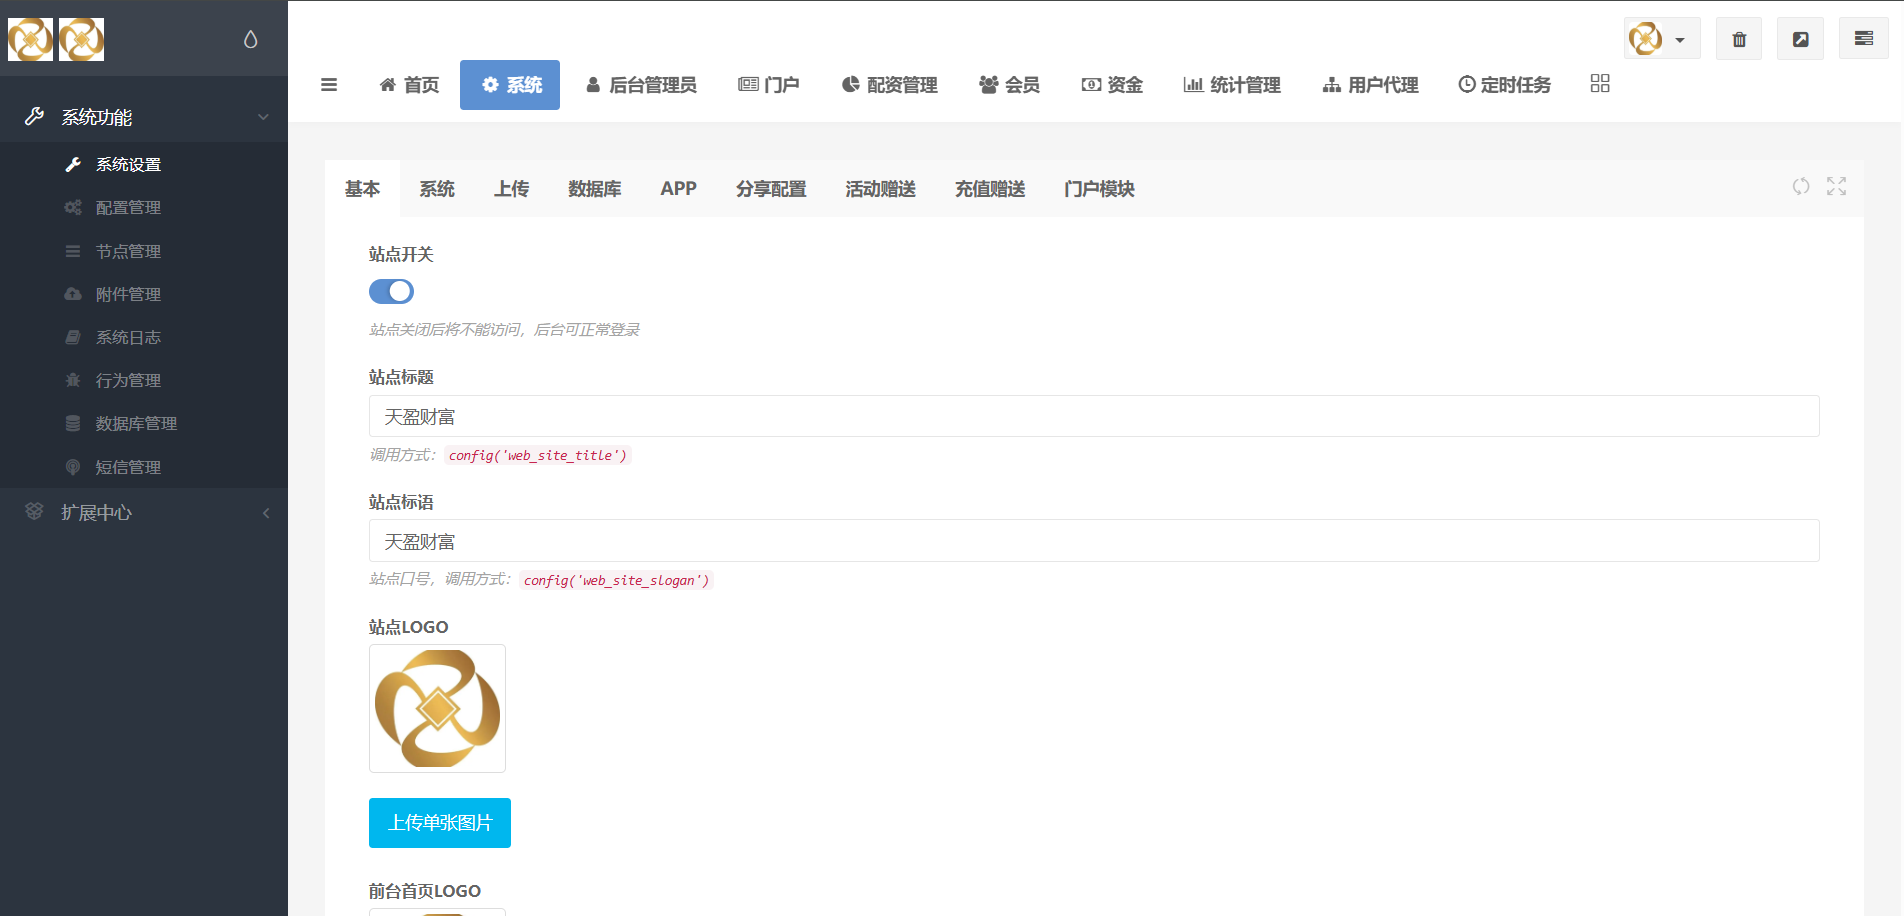Switch to the 上传 settings tab
The width and height of the screenshot is (1904, 916).
tap(511, 189)
